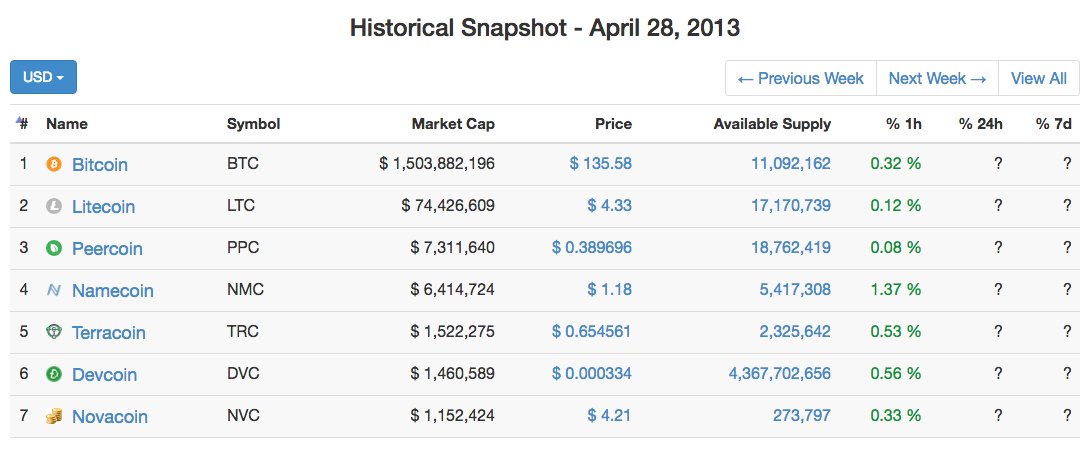
Task: Click the Peercoin logo icon
Action: (54, 248)
